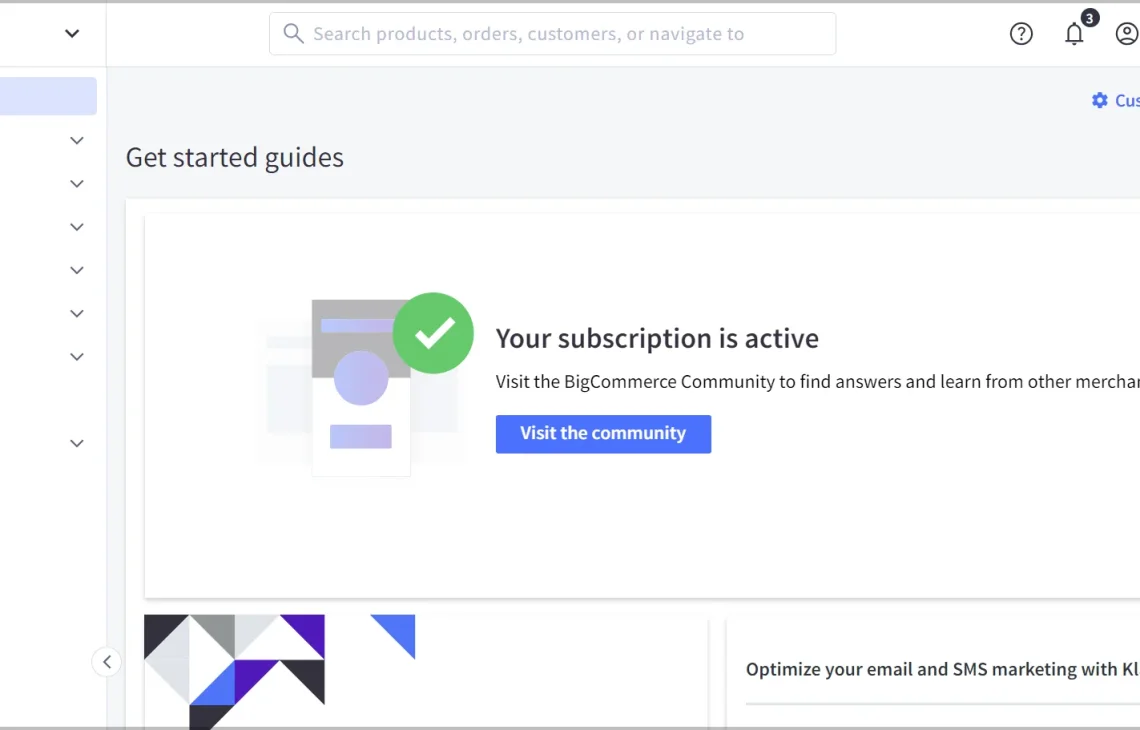Open notifications bell with 3 alerts
Screen dimensions: 1140x730
click(x=1075, y=33)
